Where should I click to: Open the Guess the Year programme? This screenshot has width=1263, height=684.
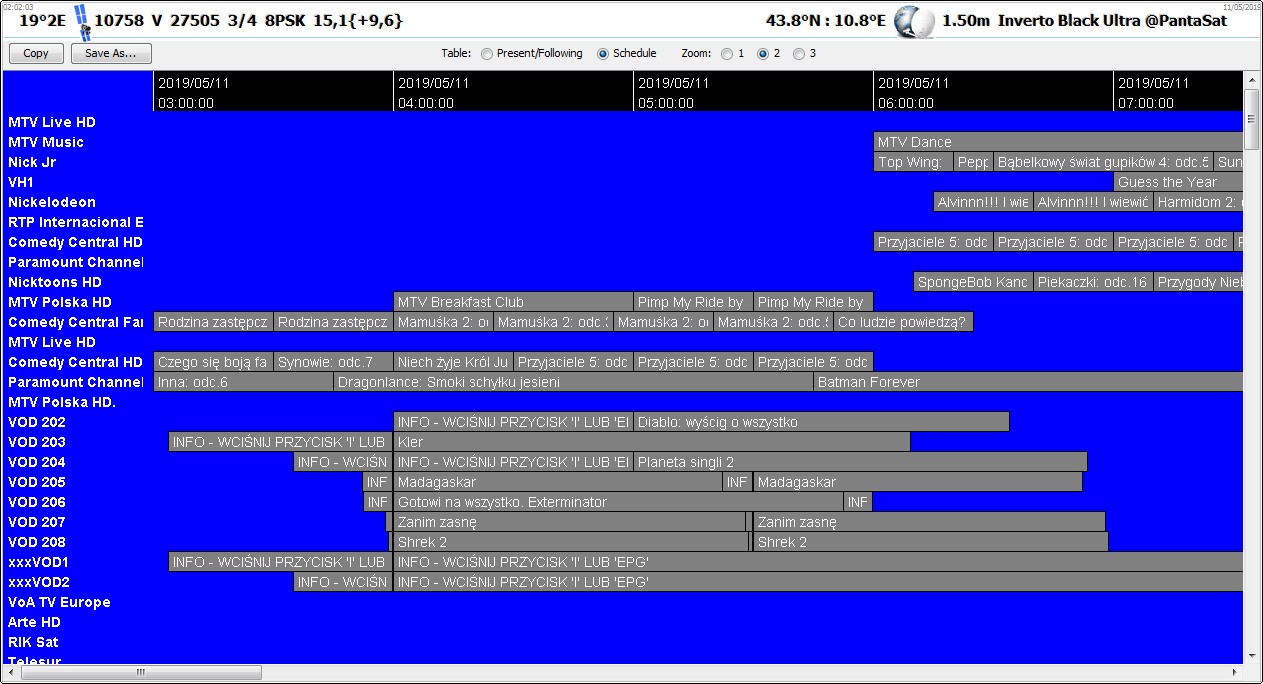pos(1178,182)
